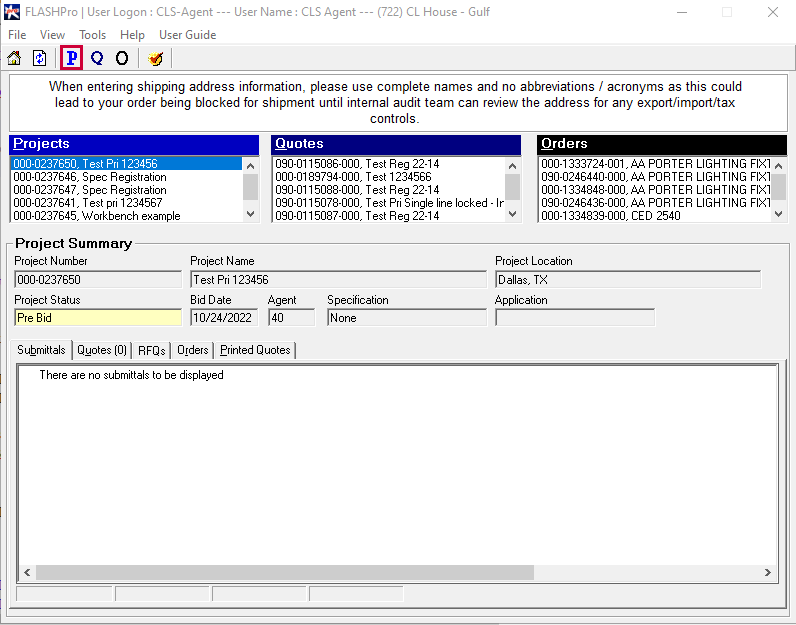Select project 000-0237646, Spec Registration
The height and width of the screenshot is (625, 796).
coord(90,177)
